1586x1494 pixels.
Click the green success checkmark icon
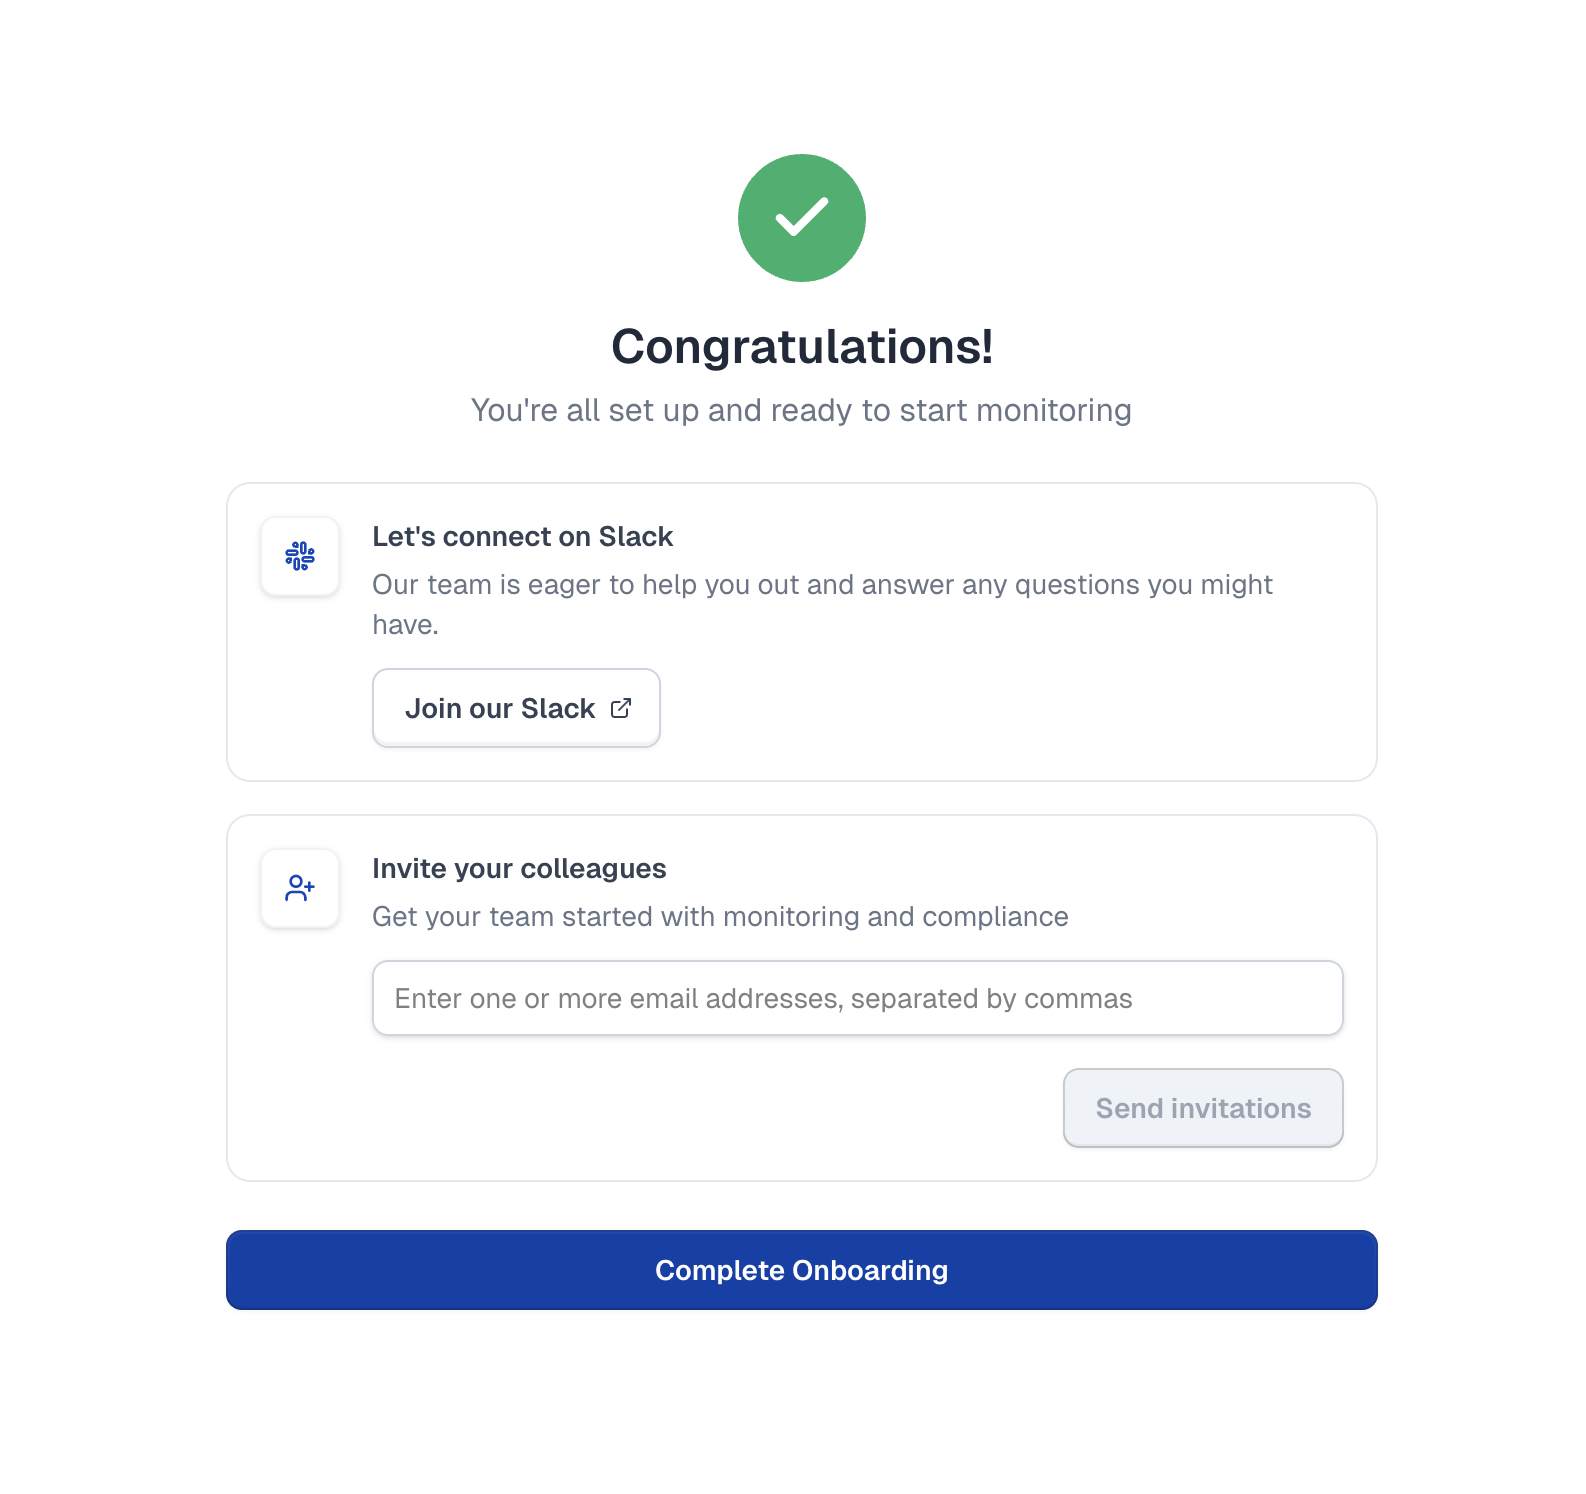pos(801,218)
